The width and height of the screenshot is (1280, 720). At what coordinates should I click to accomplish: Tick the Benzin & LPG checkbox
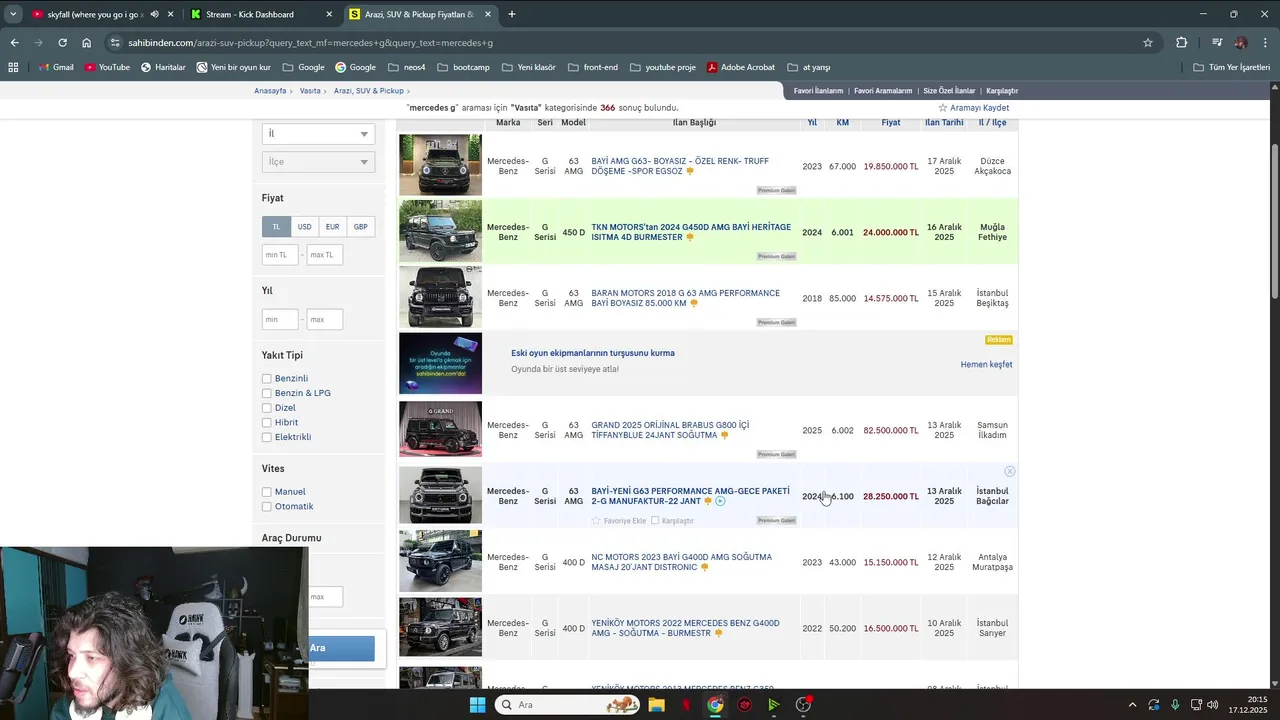[x=267, y=393]
